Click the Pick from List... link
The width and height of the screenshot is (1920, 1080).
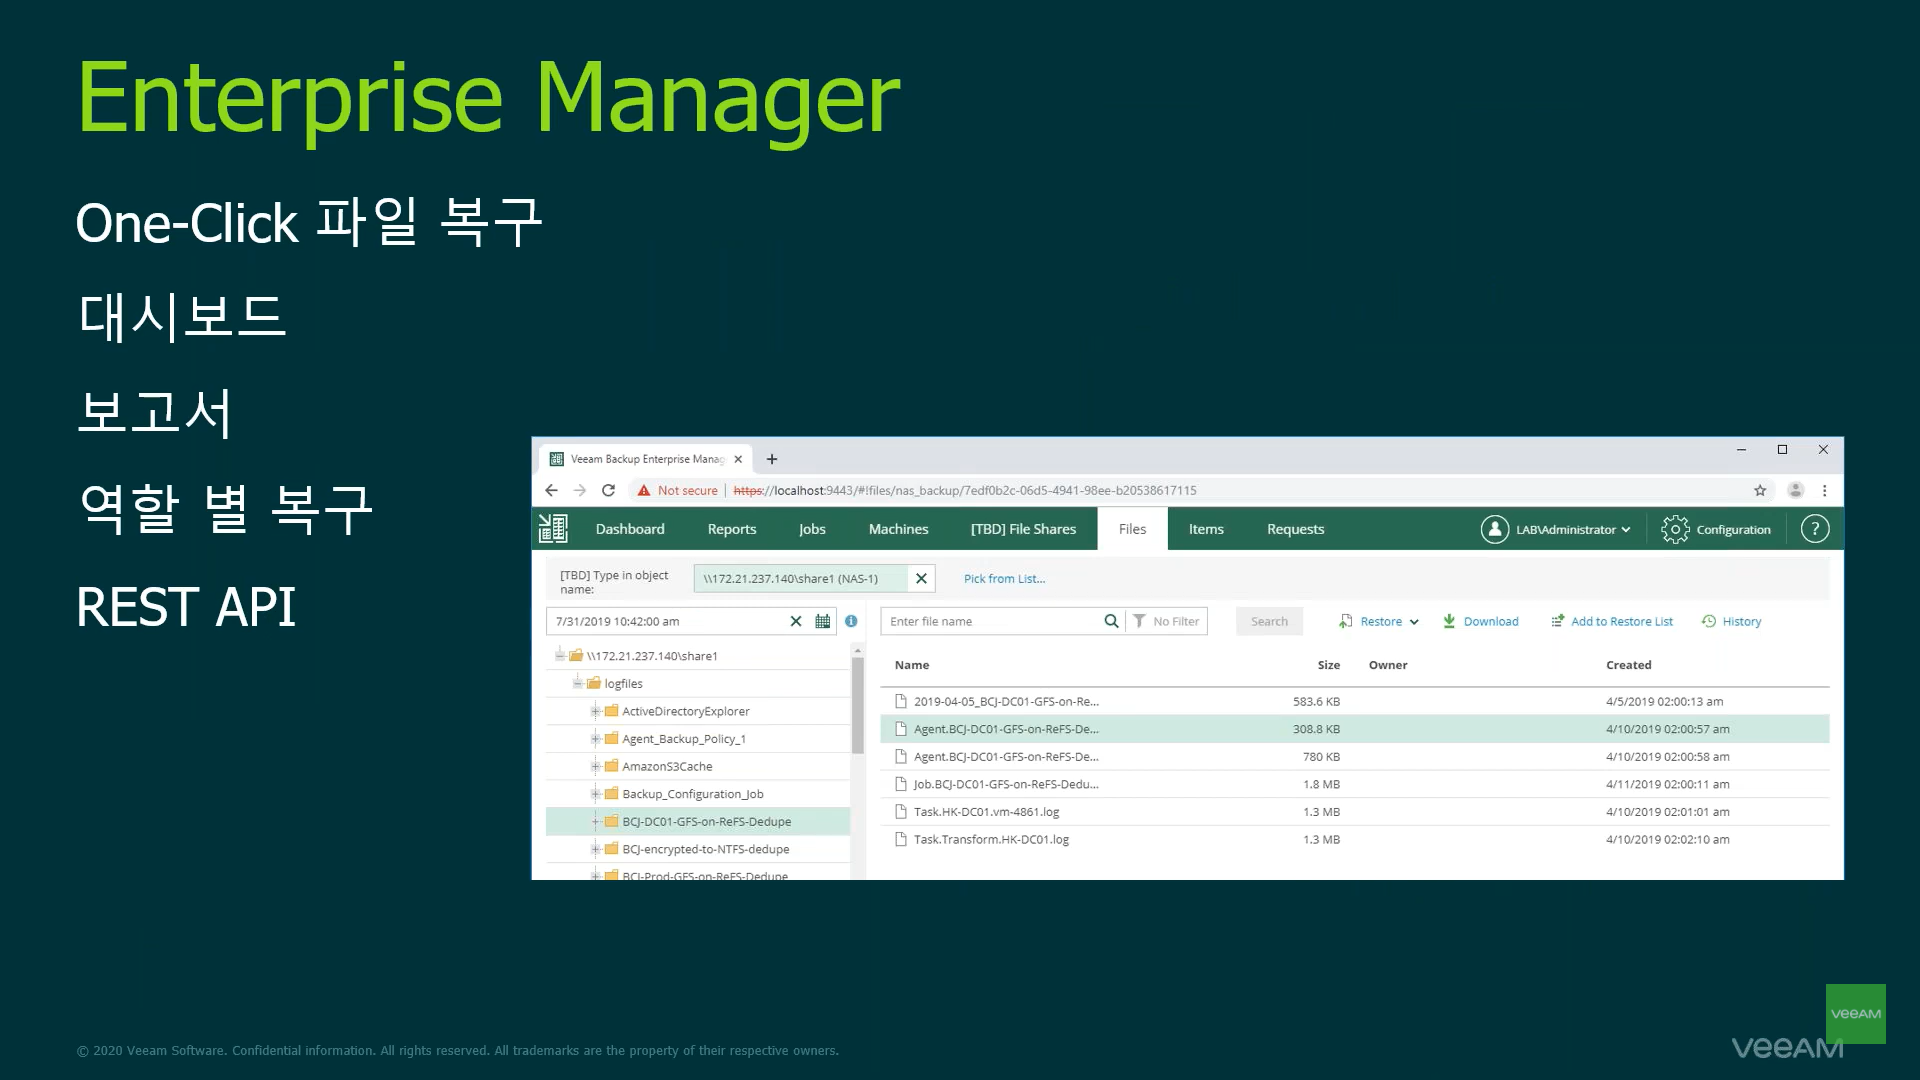point(1004,578)
